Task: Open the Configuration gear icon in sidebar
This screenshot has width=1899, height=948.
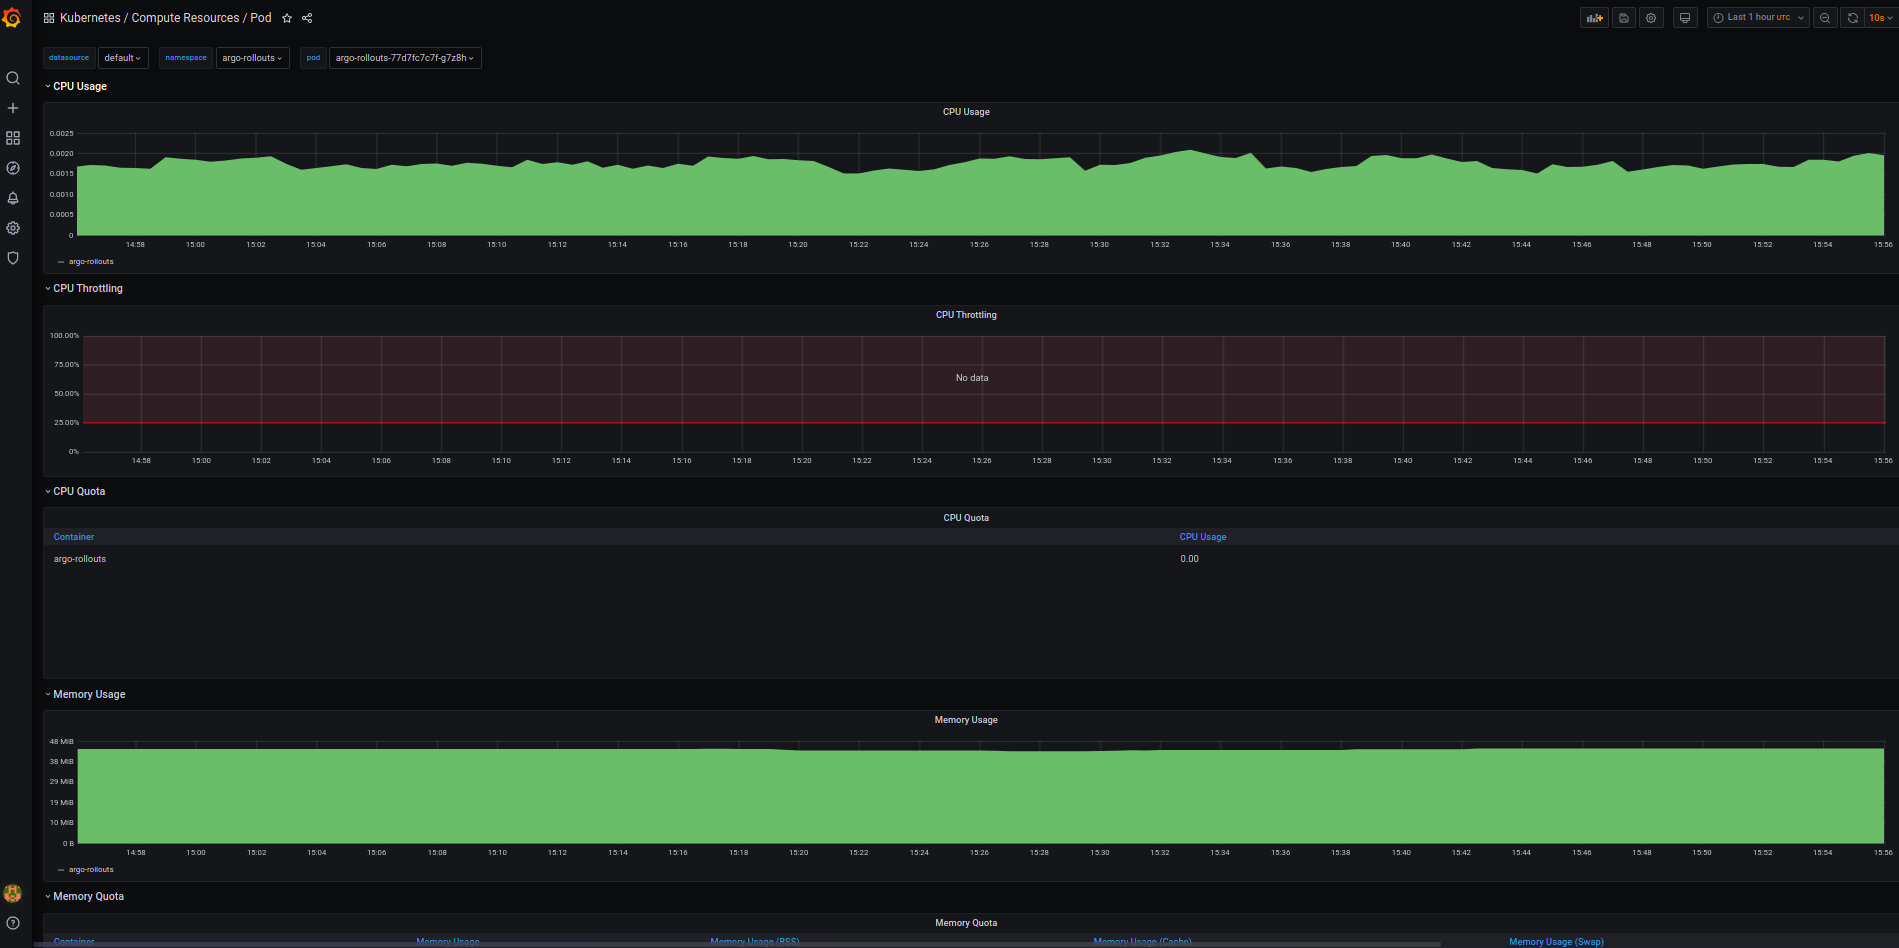Action: coord(13,228)
